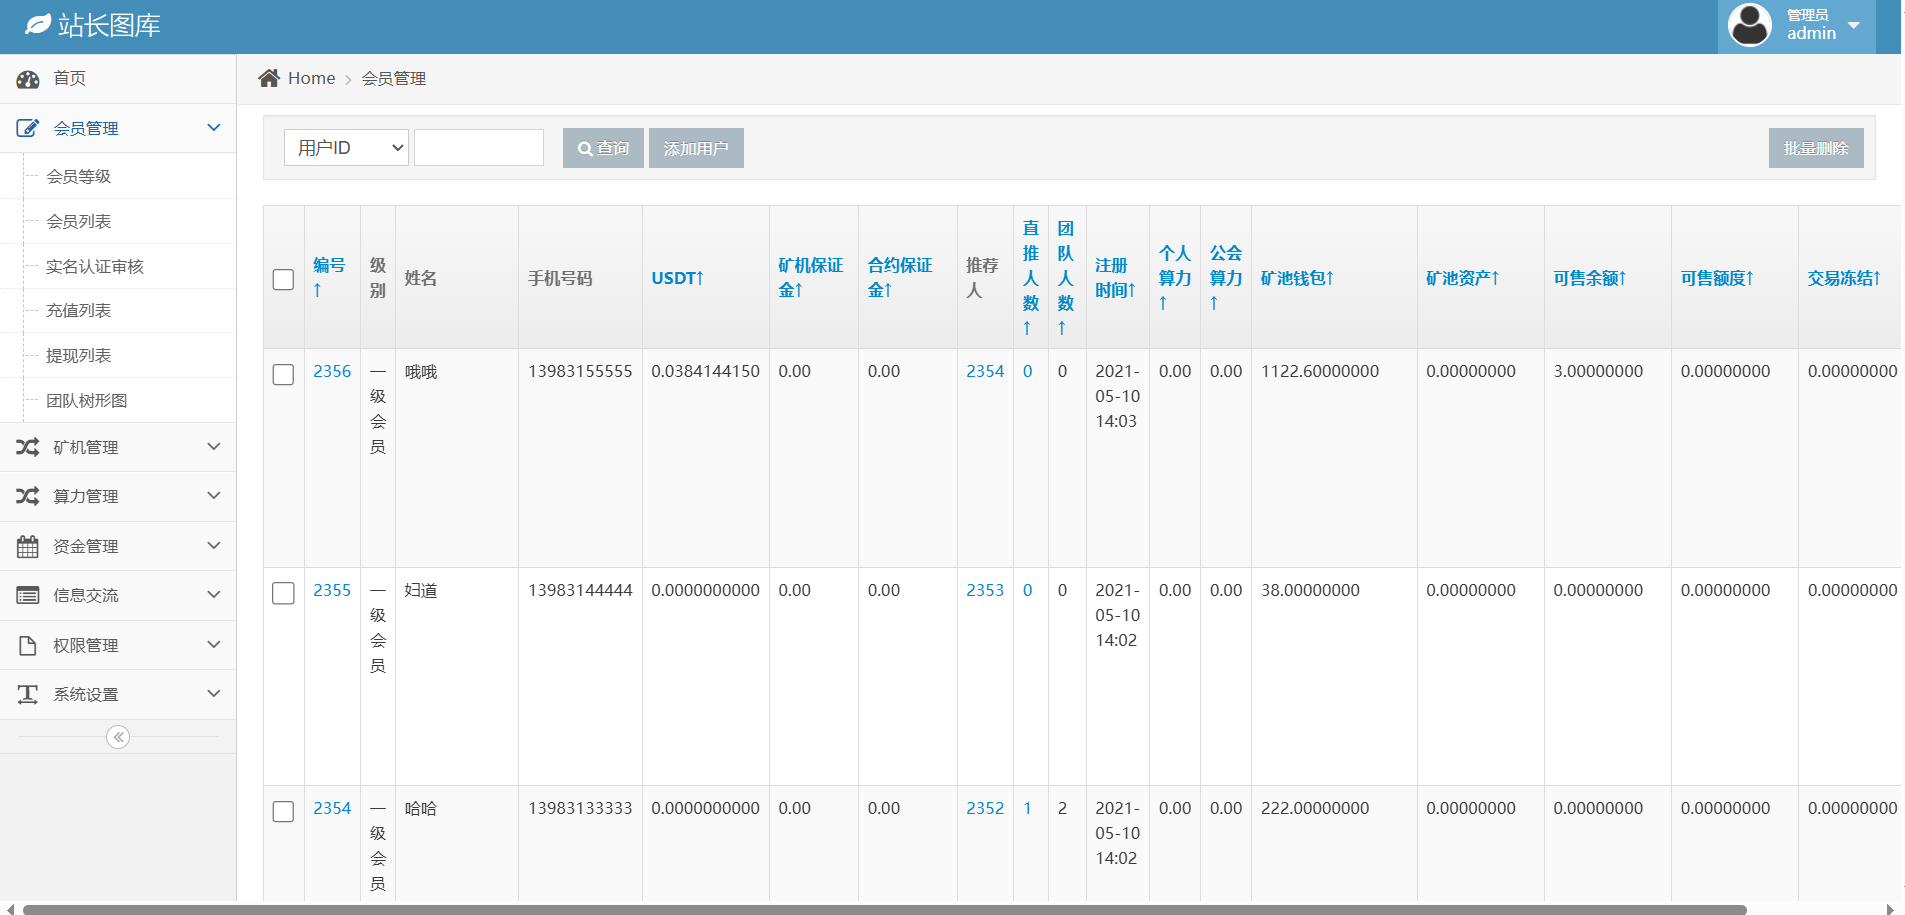The height and width of the screenshot is (915, 1905).
Task: Click the file icon beside 权限管理
Action: 28,646
